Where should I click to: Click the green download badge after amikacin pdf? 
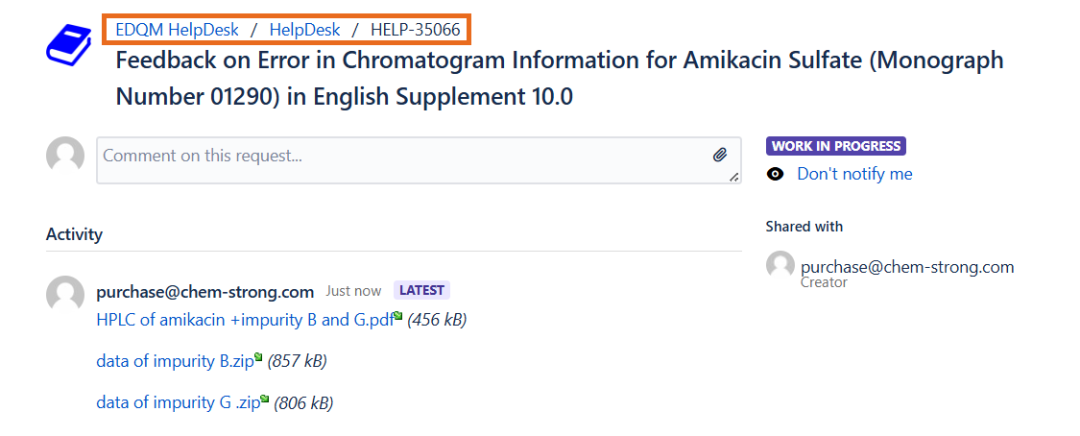coord(397,315)
